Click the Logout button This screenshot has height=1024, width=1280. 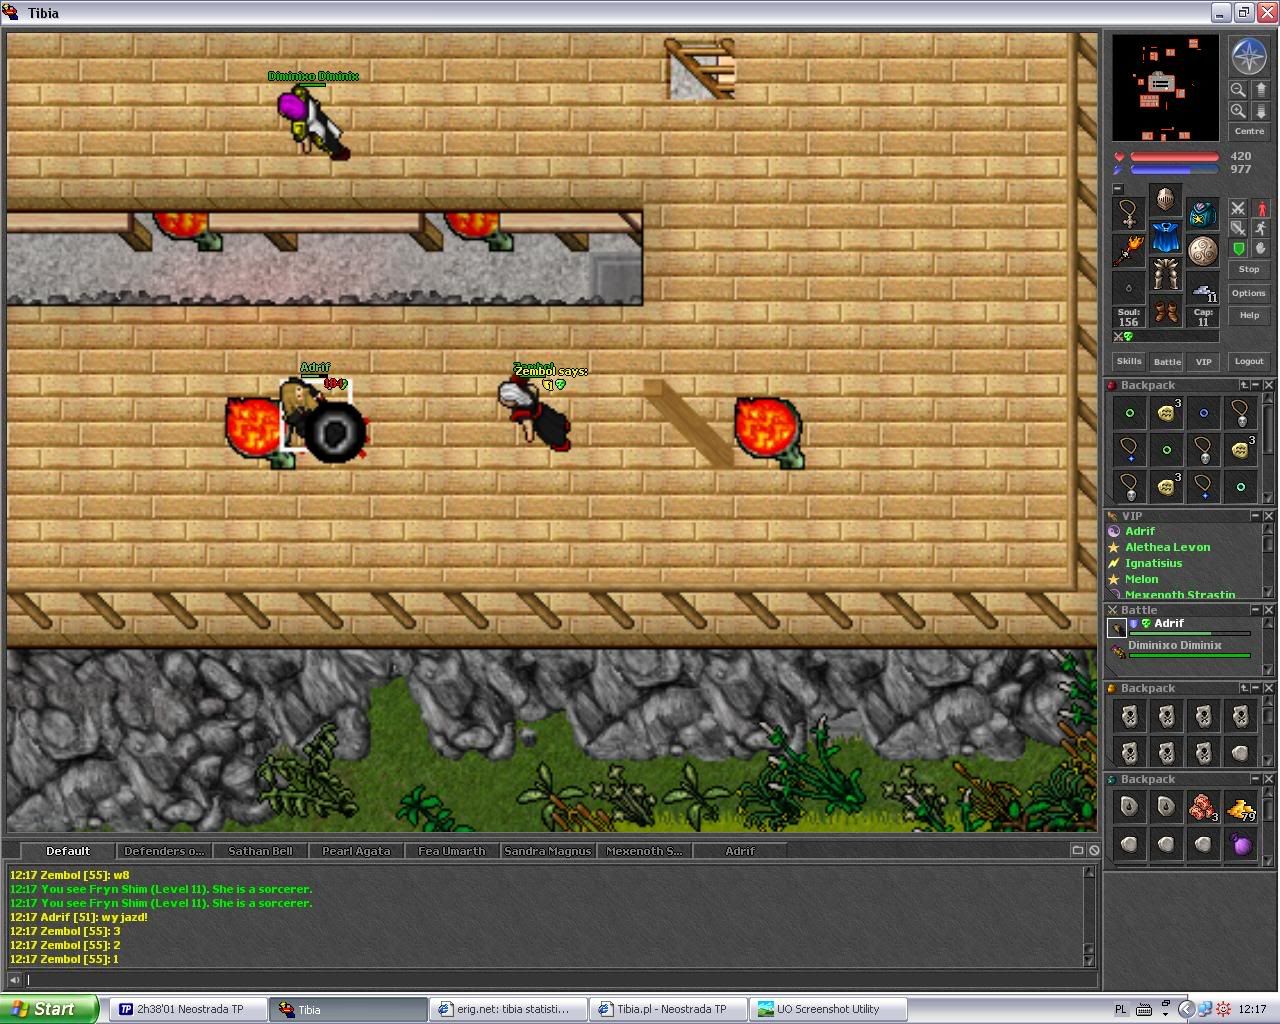point(1249,361)
